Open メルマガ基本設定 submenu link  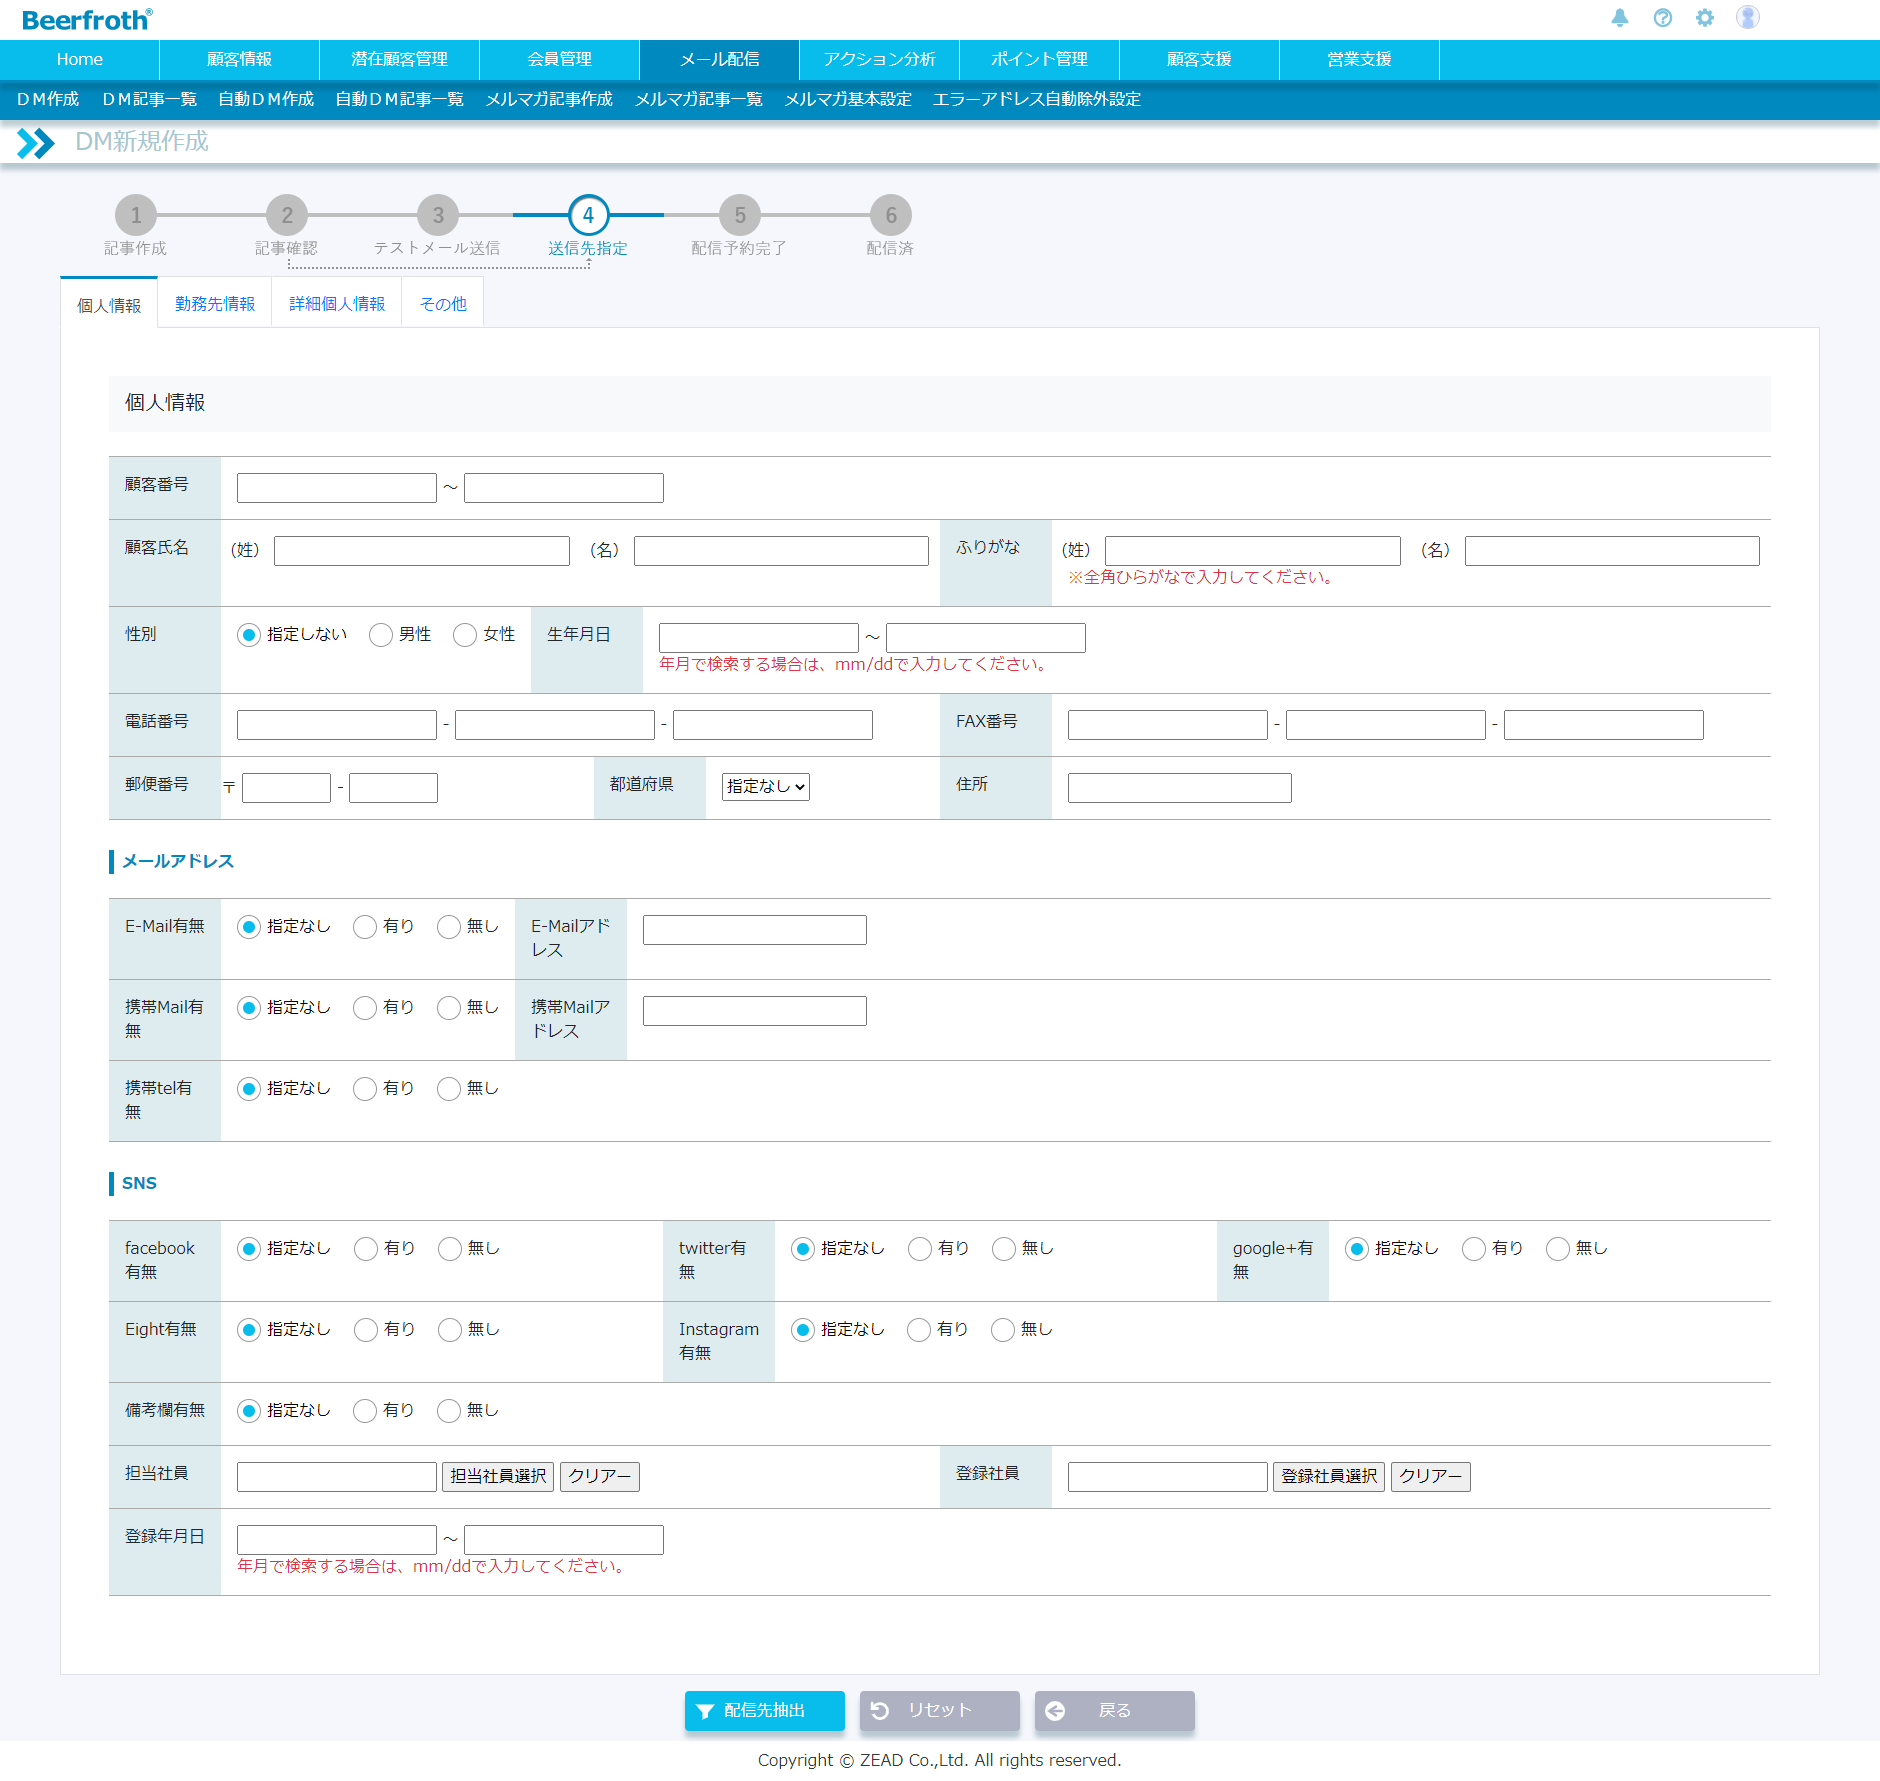[847, 99]
